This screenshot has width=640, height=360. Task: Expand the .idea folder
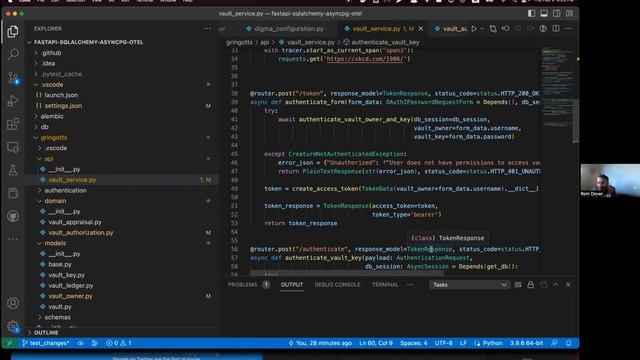[48, 63]
